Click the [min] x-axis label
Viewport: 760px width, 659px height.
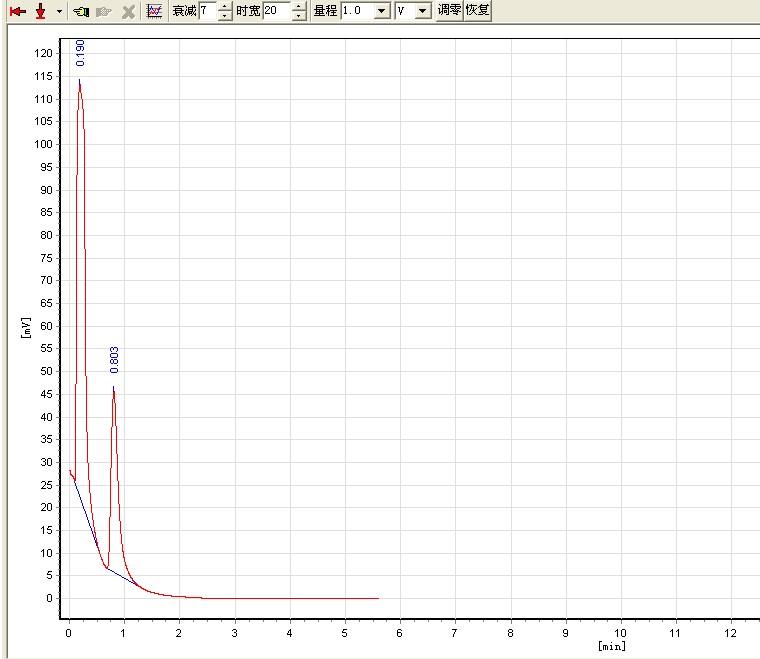612,645
